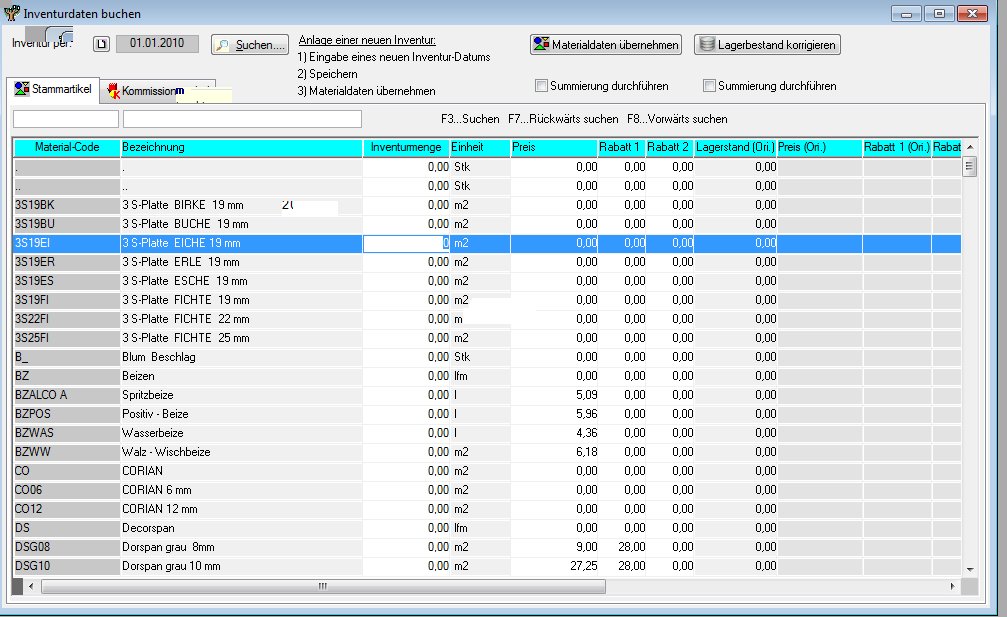Click the new inventory date document icon

[x=100, y=45]
